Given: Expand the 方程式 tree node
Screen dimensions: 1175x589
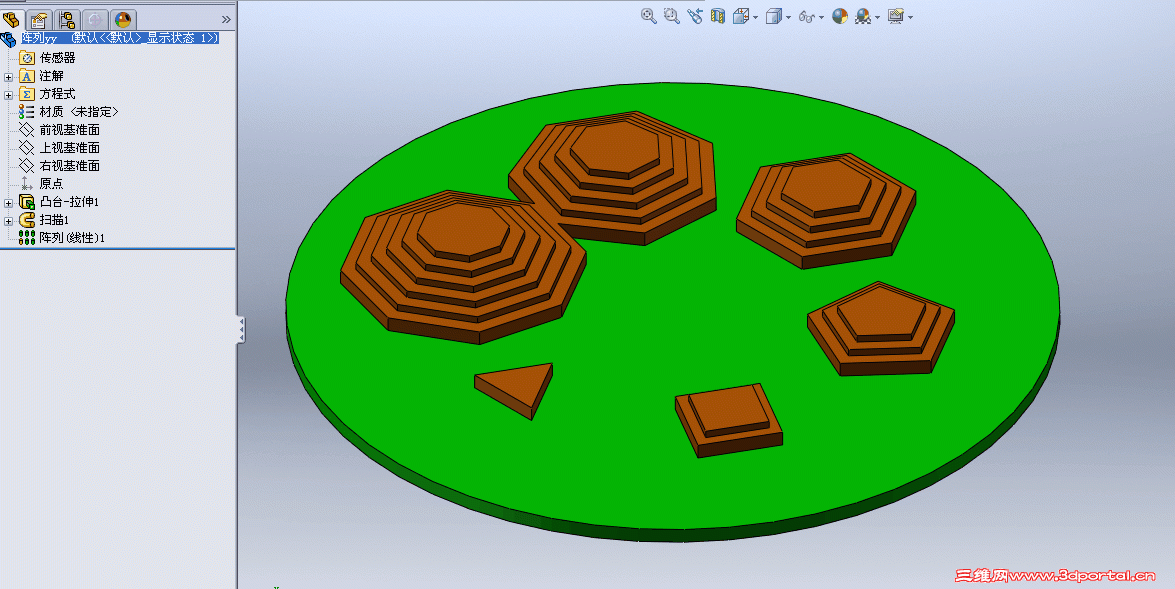Looking at the screenshot, I should point(8,94).
